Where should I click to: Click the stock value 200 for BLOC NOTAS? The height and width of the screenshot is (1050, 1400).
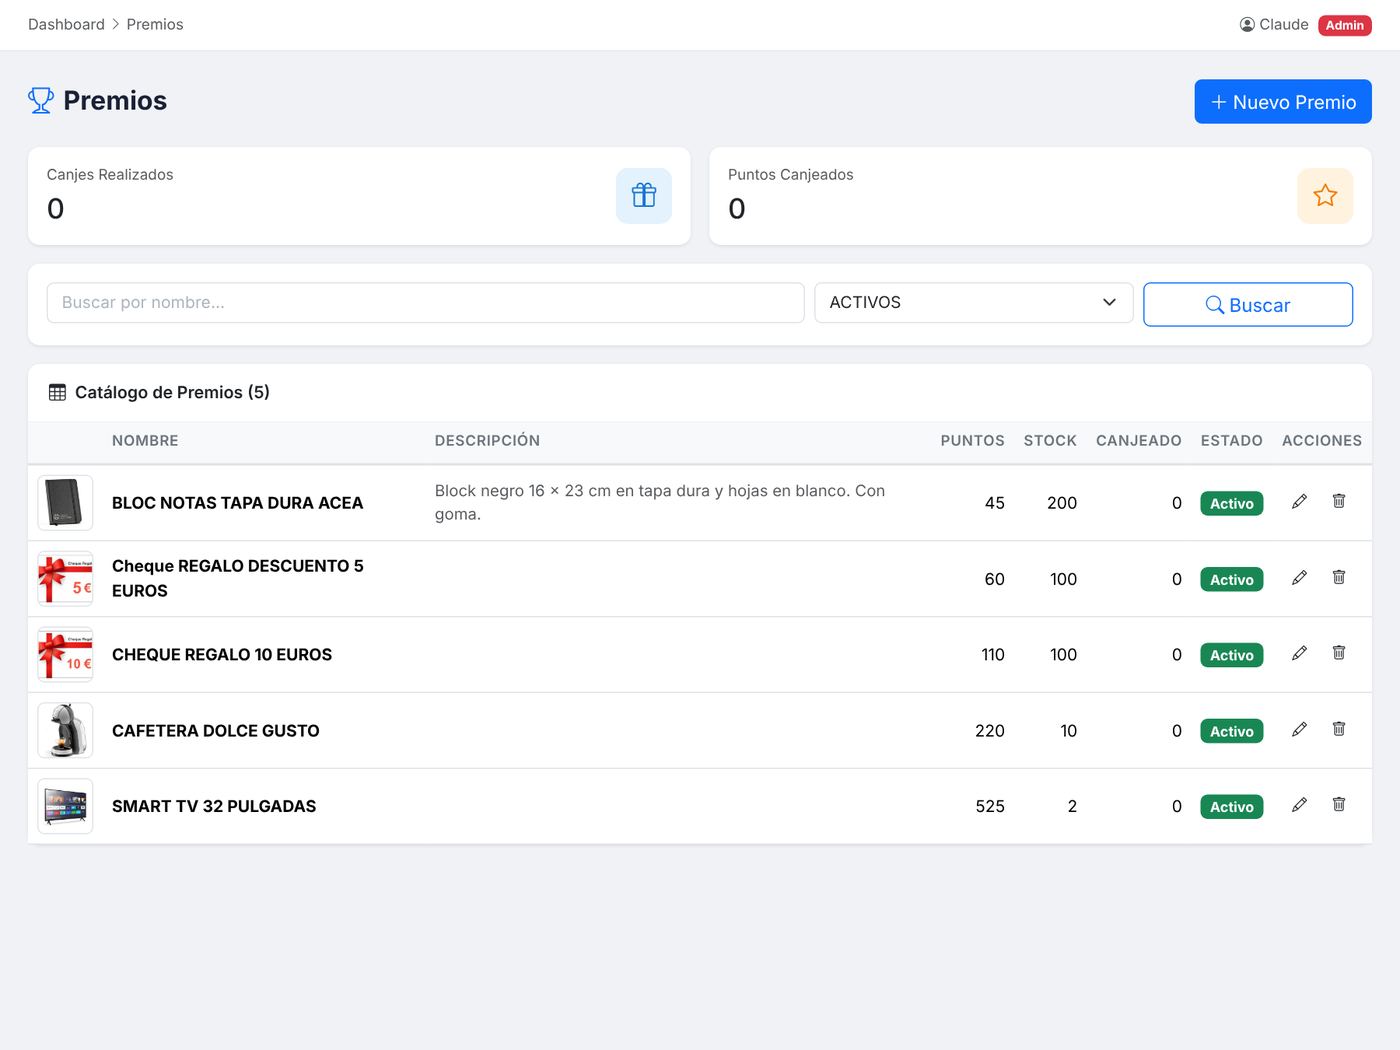pos(1062,503)
